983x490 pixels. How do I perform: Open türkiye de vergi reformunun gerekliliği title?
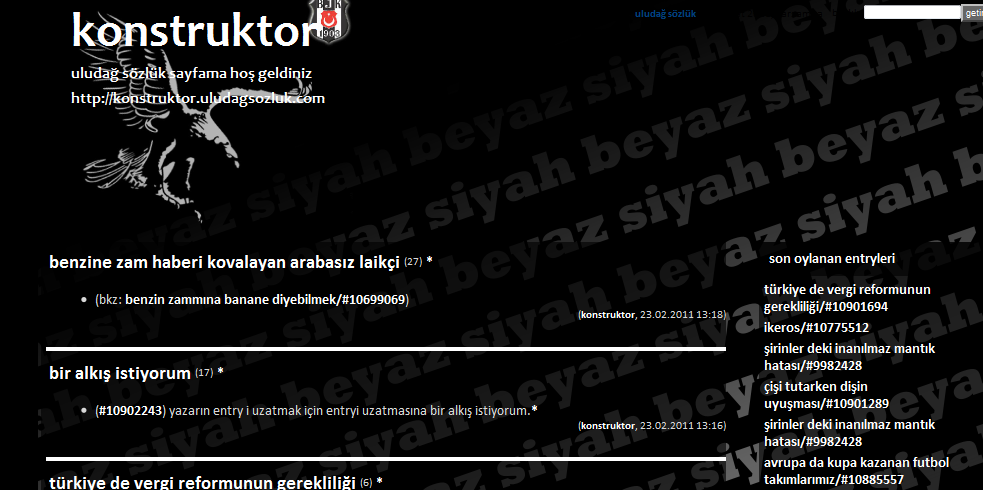pos(202,483)
